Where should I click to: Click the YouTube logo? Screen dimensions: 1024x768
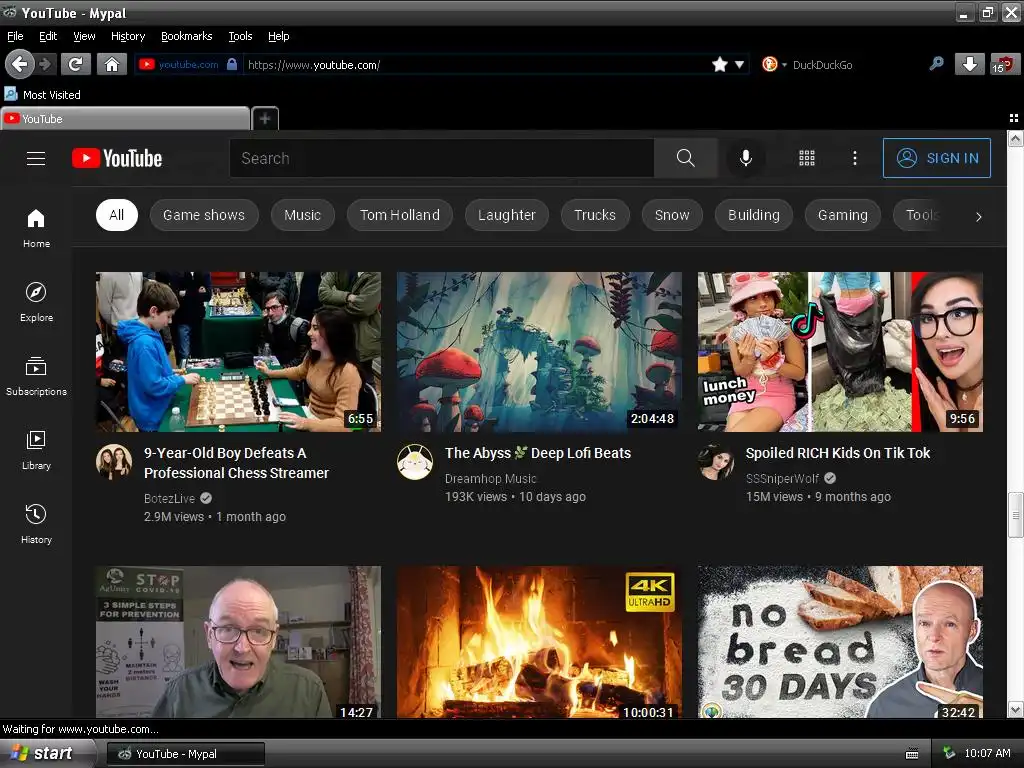tap(117, 158)
